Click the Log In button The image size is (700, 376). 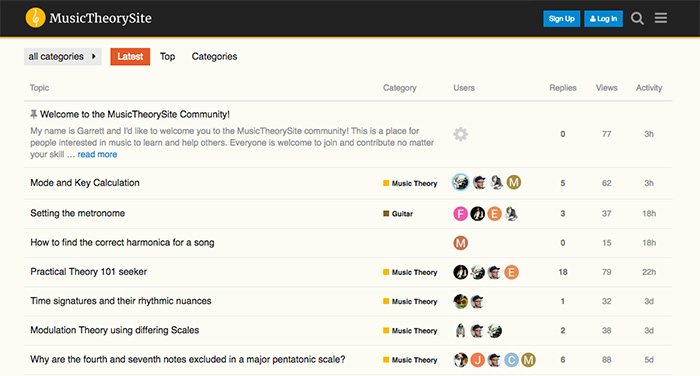click(x=603, y=19)
